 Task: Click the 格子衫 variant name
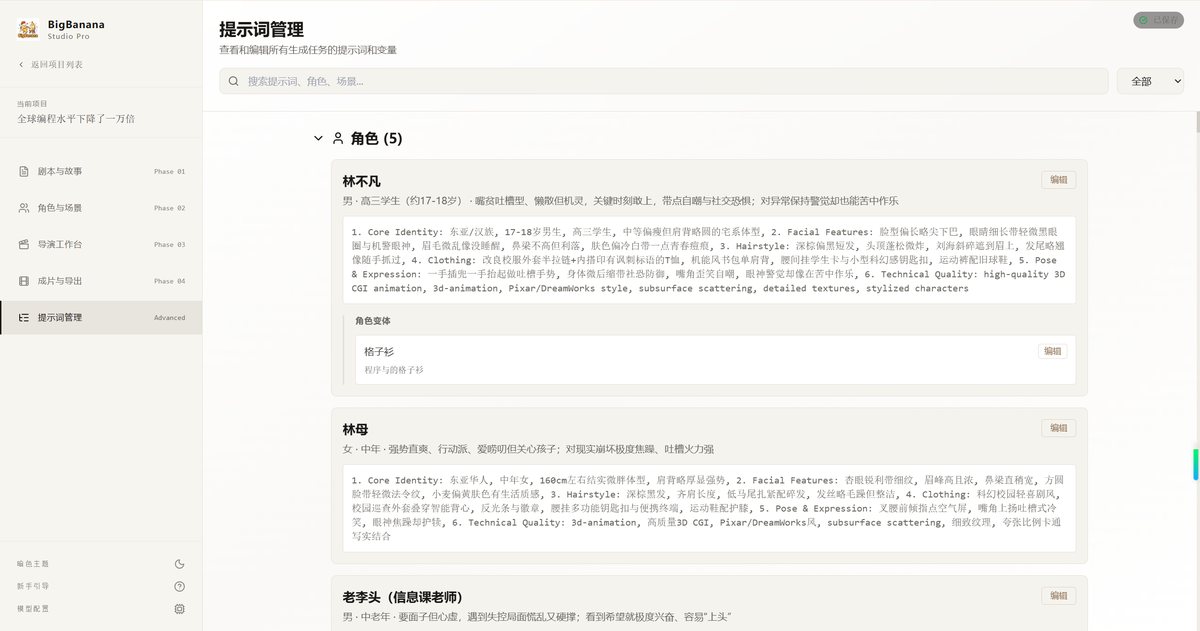[379, 352]
